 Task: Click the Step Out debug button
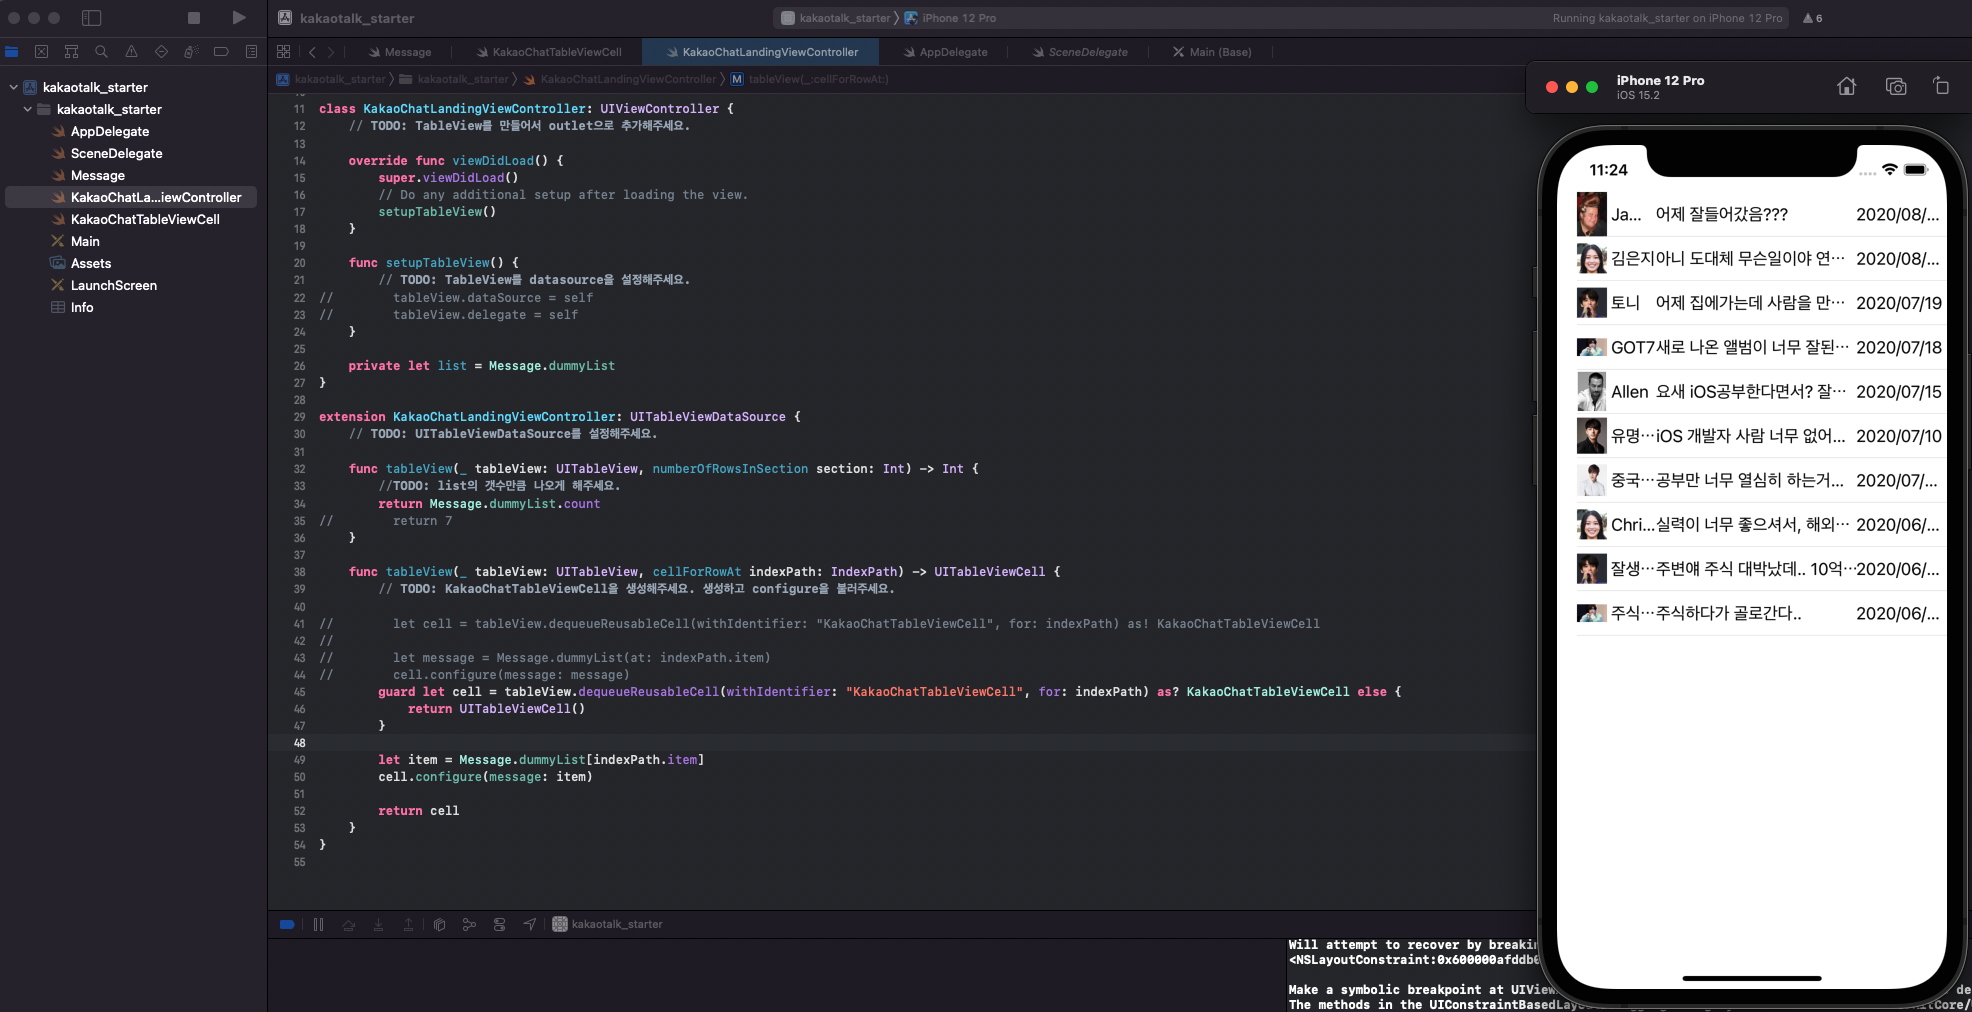coord(408,925)
